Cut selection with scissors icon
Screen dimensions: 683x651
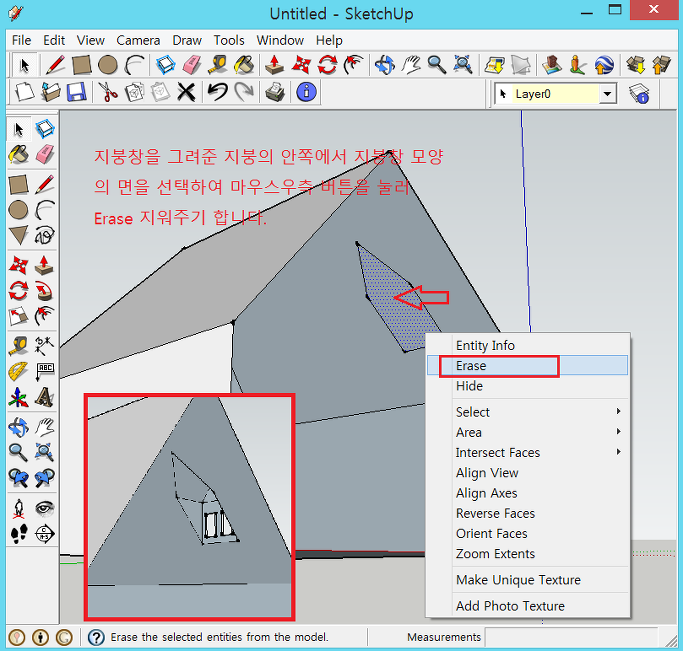pyautogui.click(x=108, y=92)
